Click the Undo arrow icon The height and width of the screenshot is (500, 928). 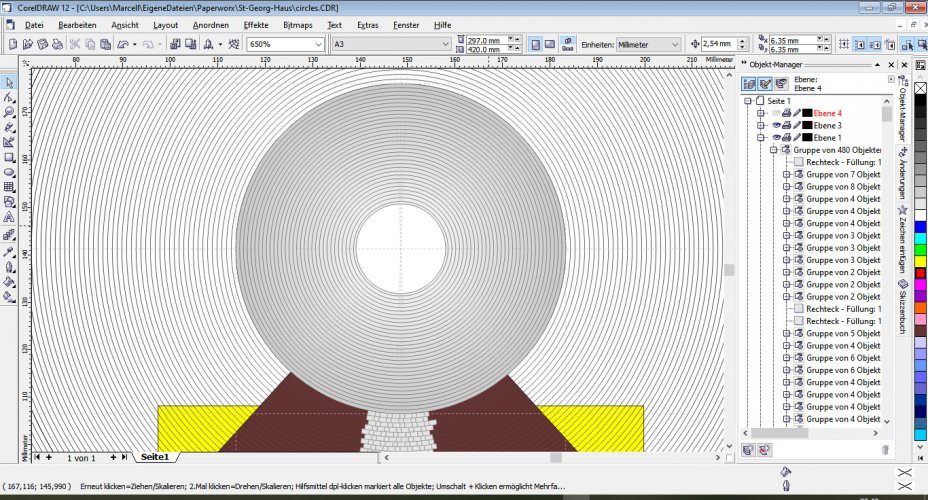[123, 44]
